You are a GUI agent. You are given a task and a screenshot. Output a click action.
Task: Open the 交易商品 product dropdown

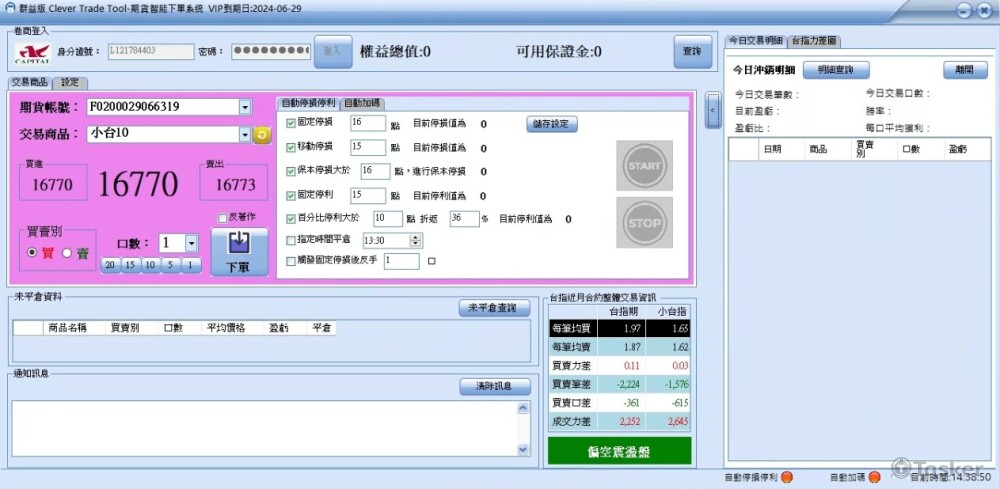click(x=245, y=135)
